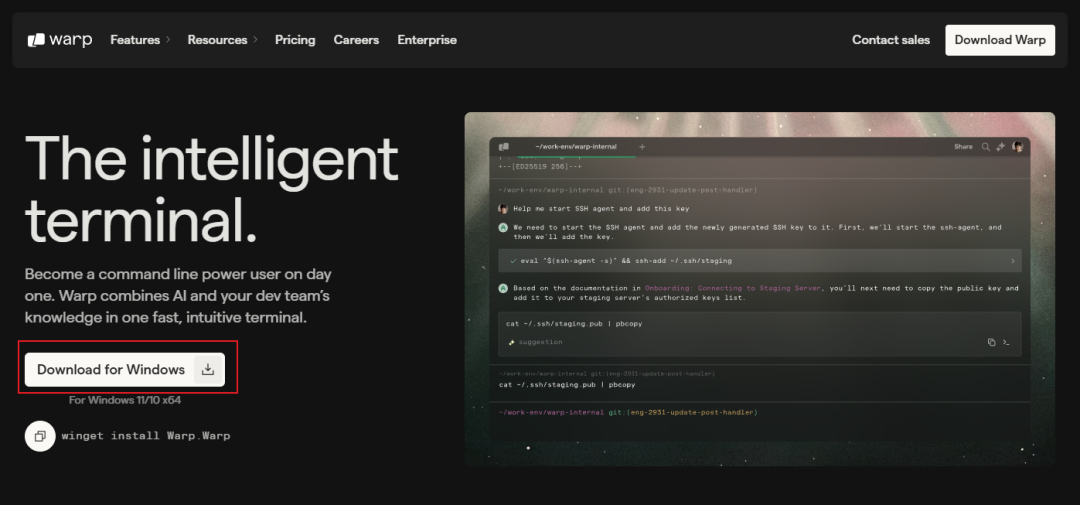Open 'Onboarding: Connecting to Staging Server' link
The image size is (1080, 505).
click(x=733, y=289)
